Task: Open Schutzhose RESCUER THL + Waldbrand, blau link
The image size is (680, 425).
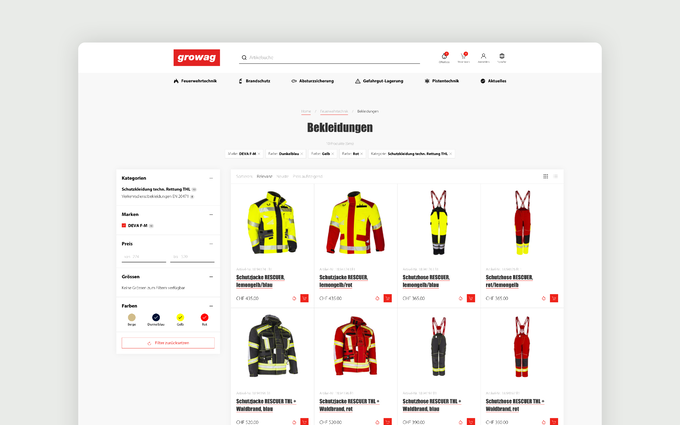Action: 432,405
